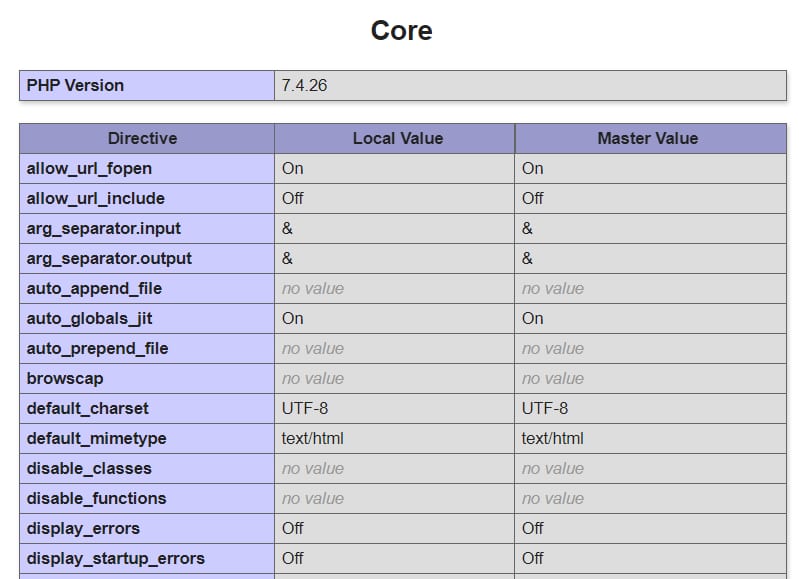Click the arg_separator.input directive name
This screenshot has width=799, height=579.
click(103, 228)
